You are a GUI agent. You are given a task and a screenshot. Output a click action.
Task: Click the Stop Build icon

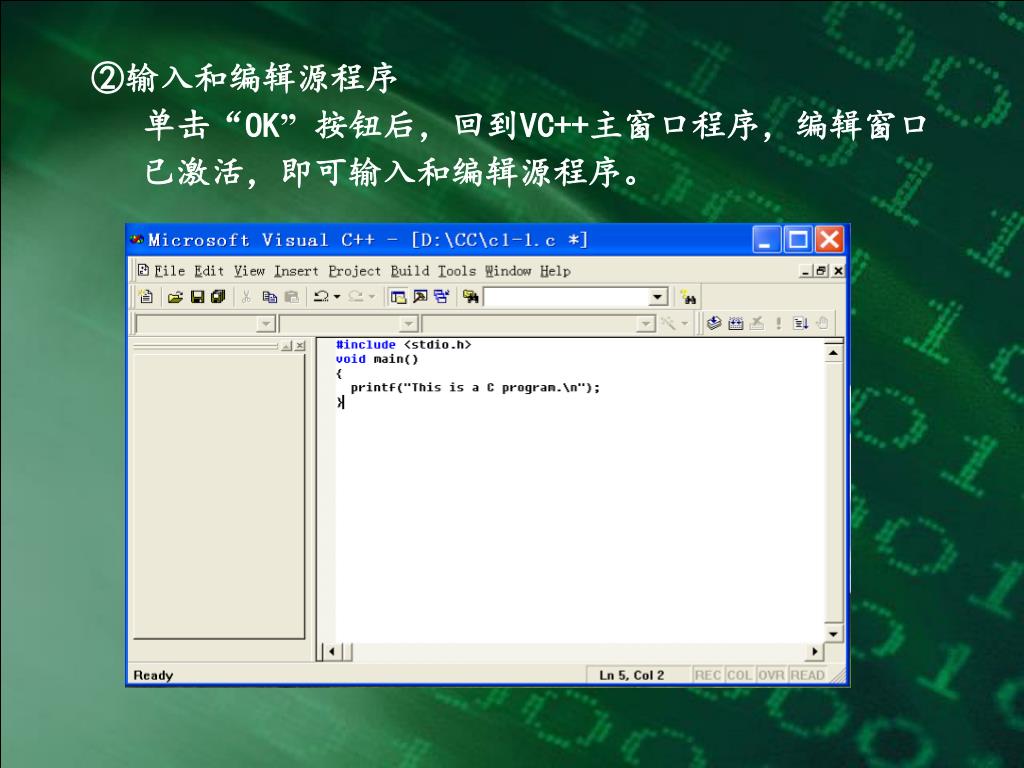pyautogui.click(x=756, y=323)
